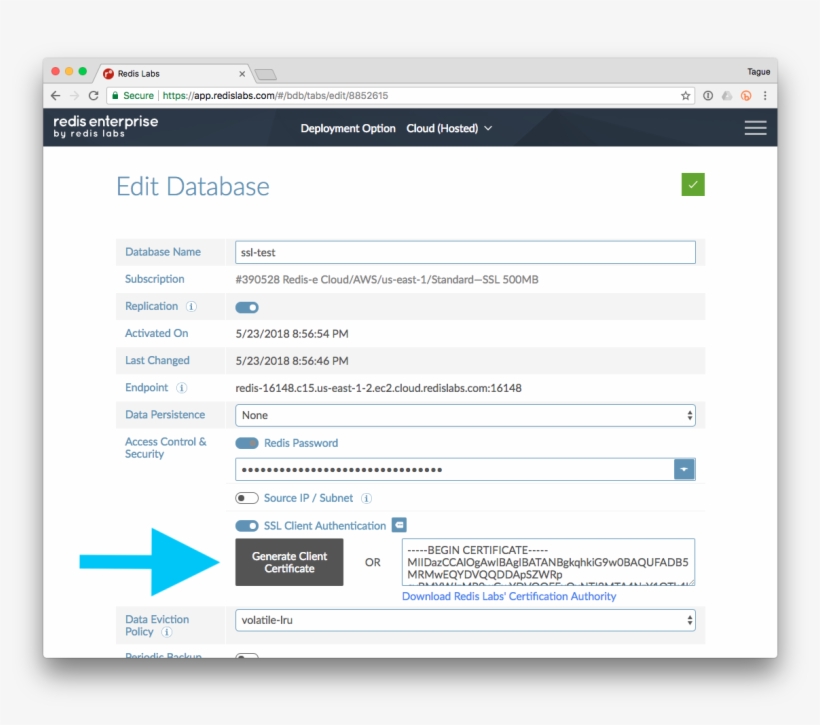Viewport: 820px width, 725px height.
Task: Open Chrome three-dot menu
Action: coord(765,96)
